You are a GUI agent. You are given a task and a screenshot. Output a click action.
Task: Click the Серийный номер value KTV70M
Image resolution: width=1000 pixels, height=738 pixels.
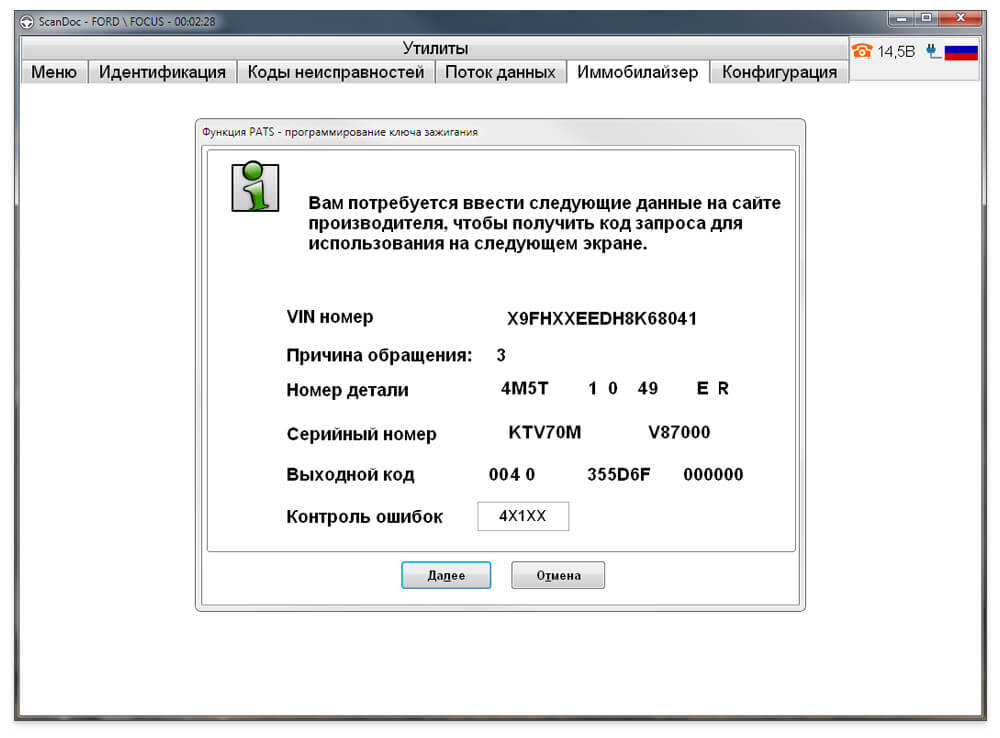point(545,432)
